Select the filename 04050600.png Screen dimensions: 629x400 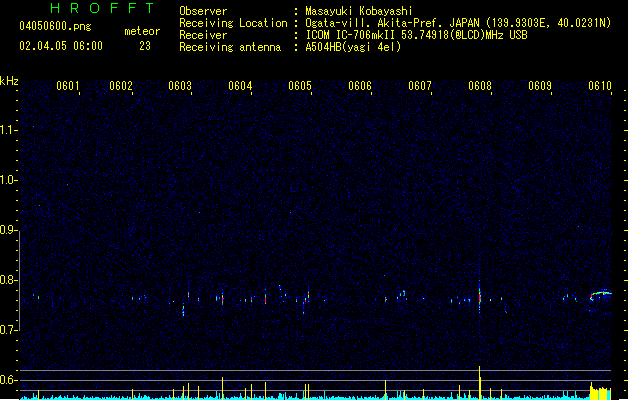click(55, 26)
